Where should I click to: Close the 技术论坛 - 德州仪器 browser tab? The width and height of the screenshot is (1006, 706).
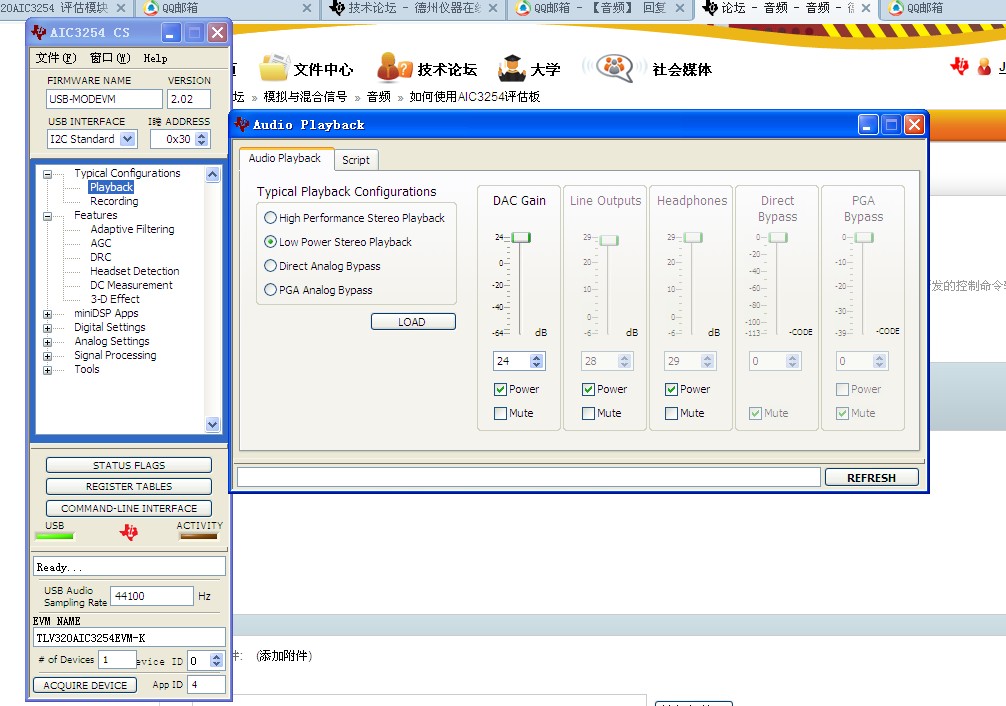493,8
